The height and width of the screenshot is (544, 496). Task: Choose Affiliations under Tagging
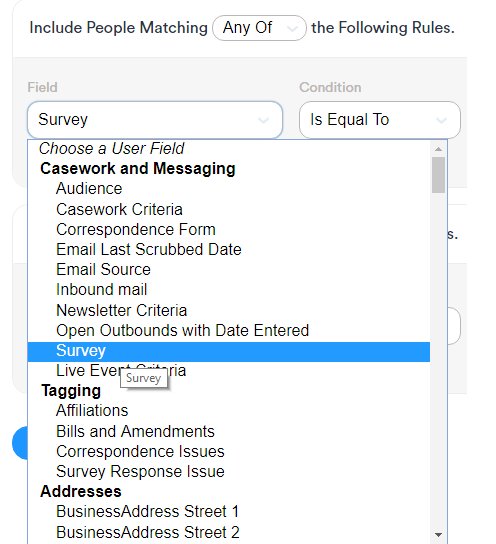pyautogui.click(x=229, y=411)
